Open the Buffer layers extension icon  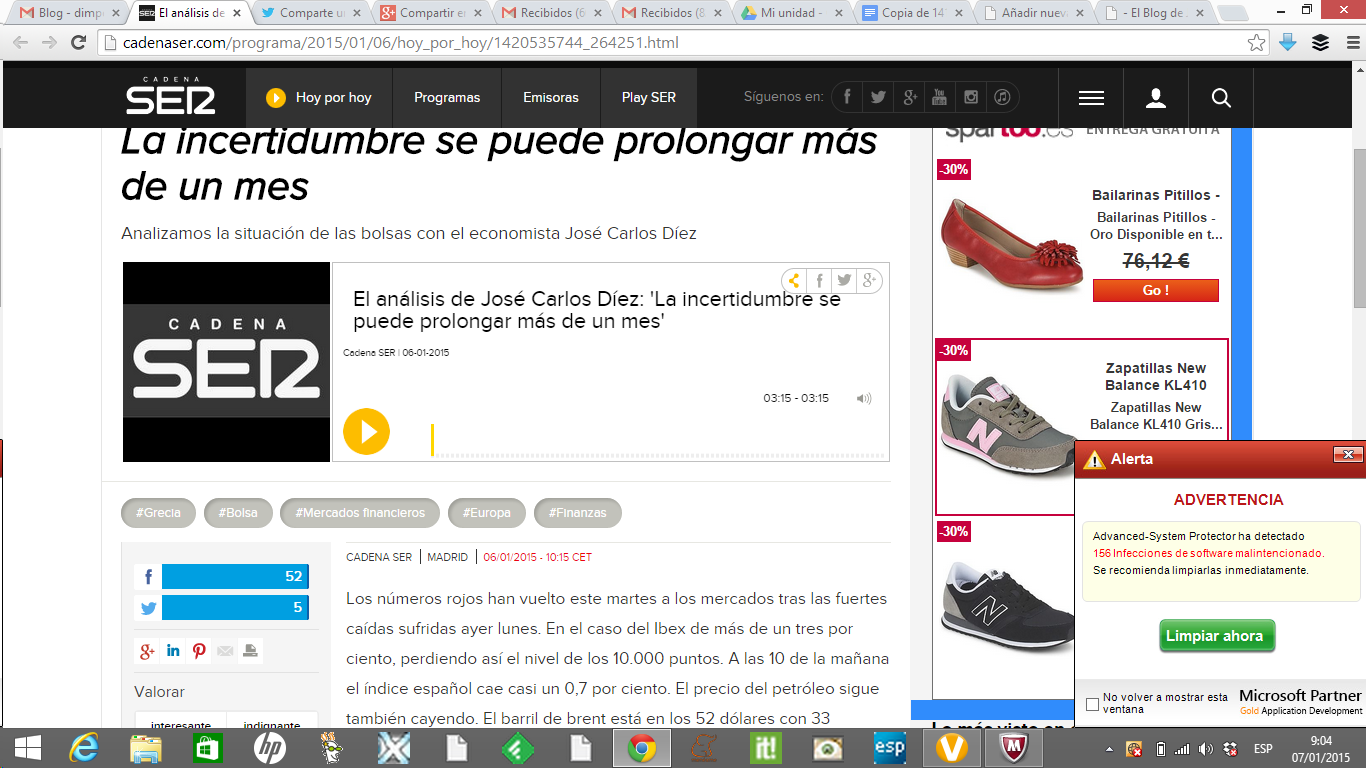coord(1320,43)
